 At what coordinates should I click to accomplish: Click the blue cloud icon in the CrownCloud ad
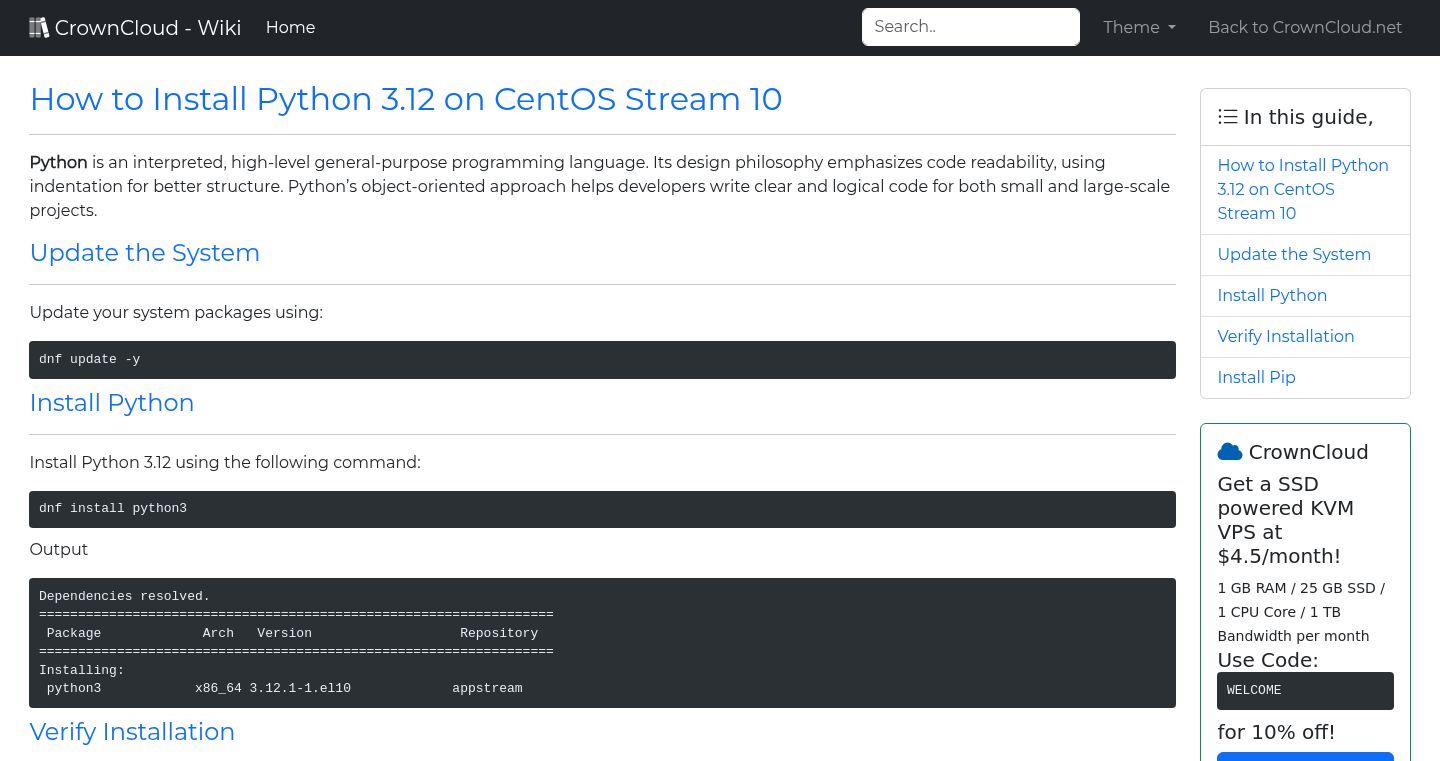click(x=1229, y=452)
